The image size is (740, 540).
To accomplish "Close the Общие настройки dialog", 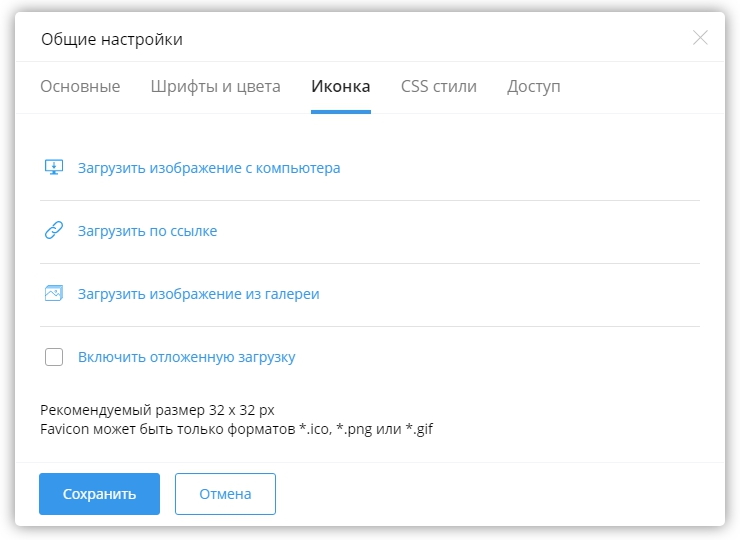I will (700, 38).
